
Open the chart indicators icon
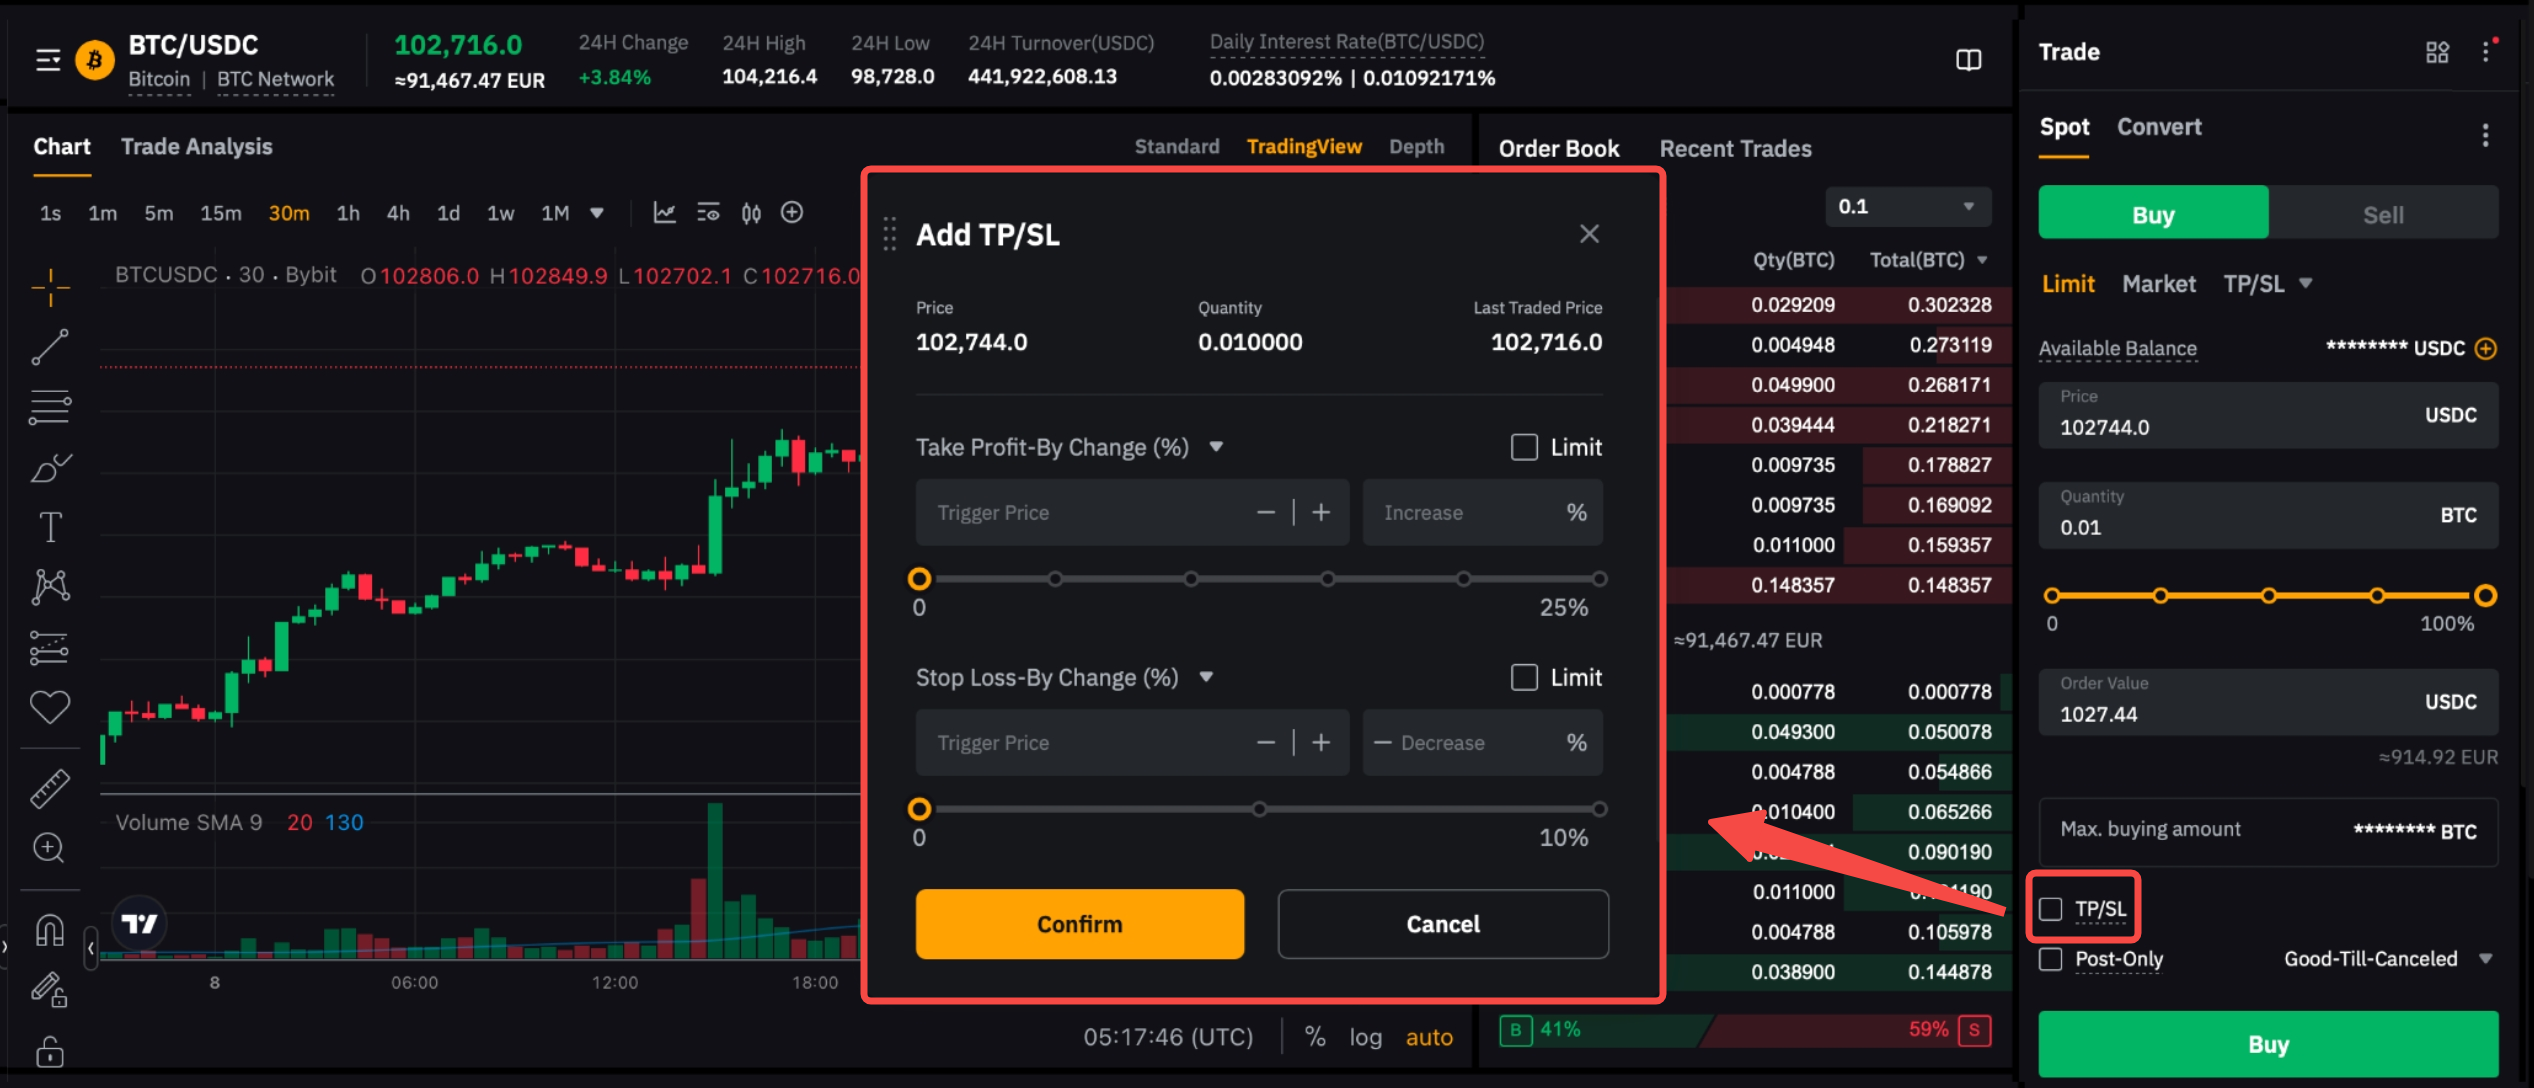[x=664, y=213]
